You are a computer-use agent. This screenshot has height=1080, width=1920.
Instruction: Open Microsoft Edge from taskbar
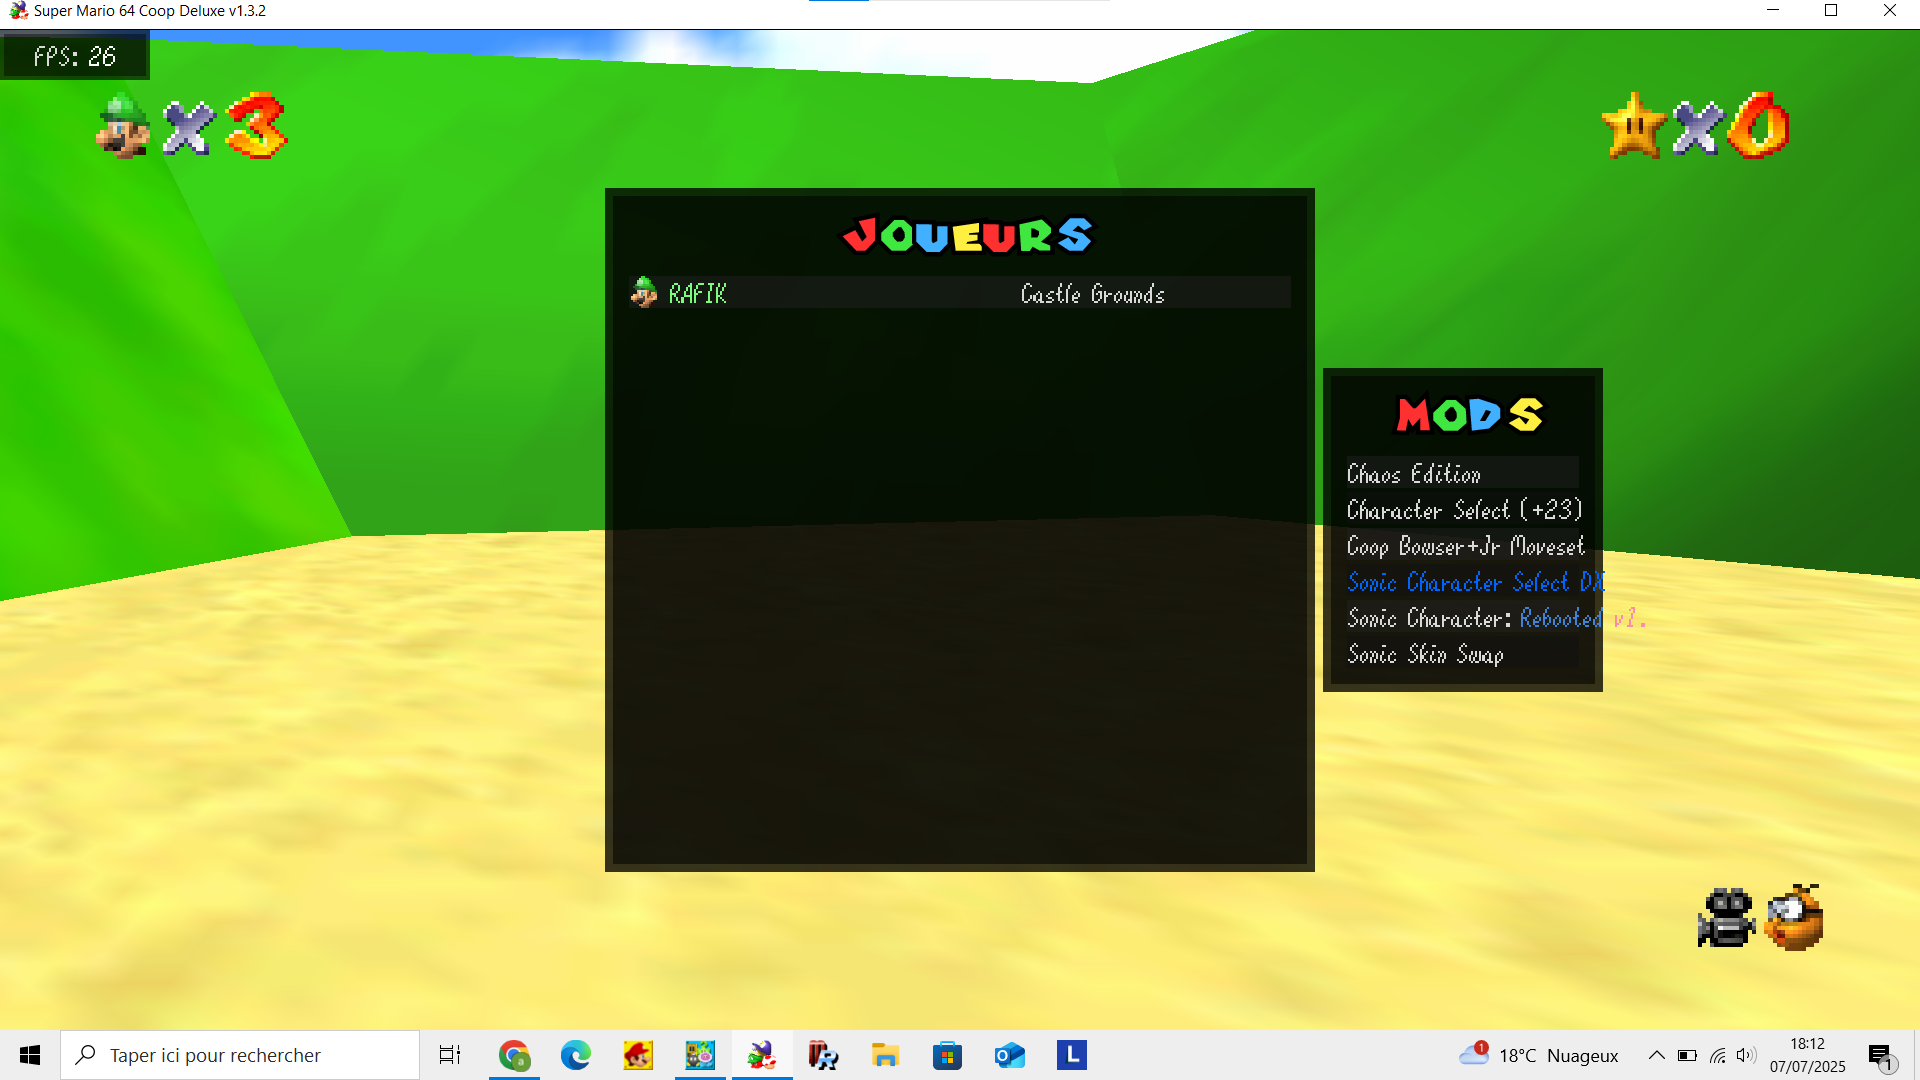[576, 1055]
